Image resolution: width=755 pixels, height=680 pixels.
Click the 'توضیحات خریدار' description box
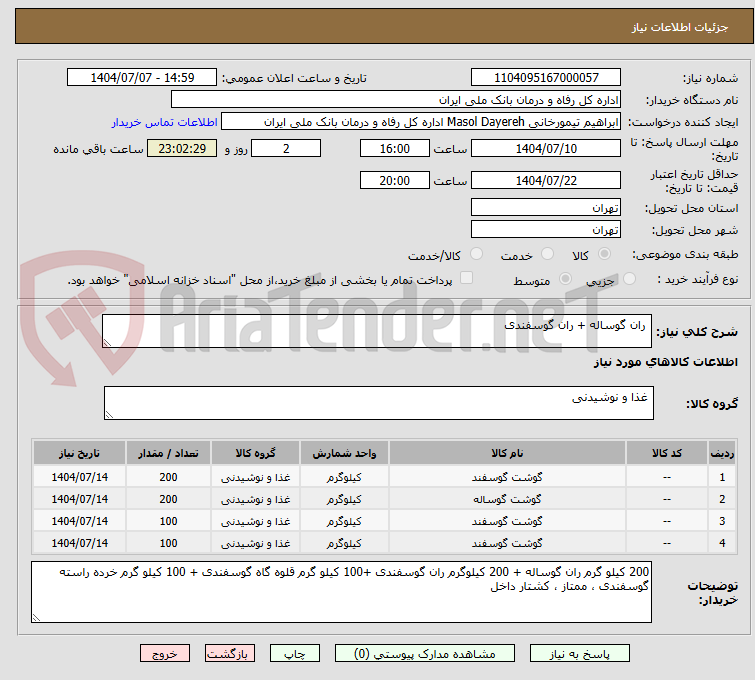342,591
